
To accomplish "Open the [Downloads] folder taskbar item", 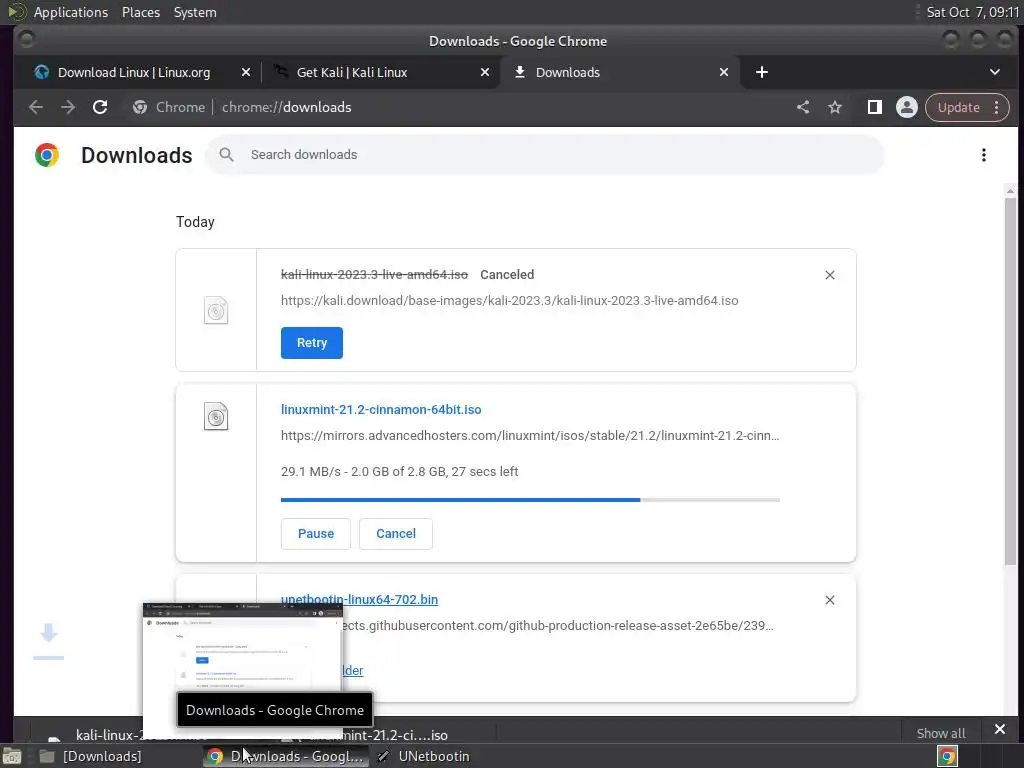I will tap(91, 756).
